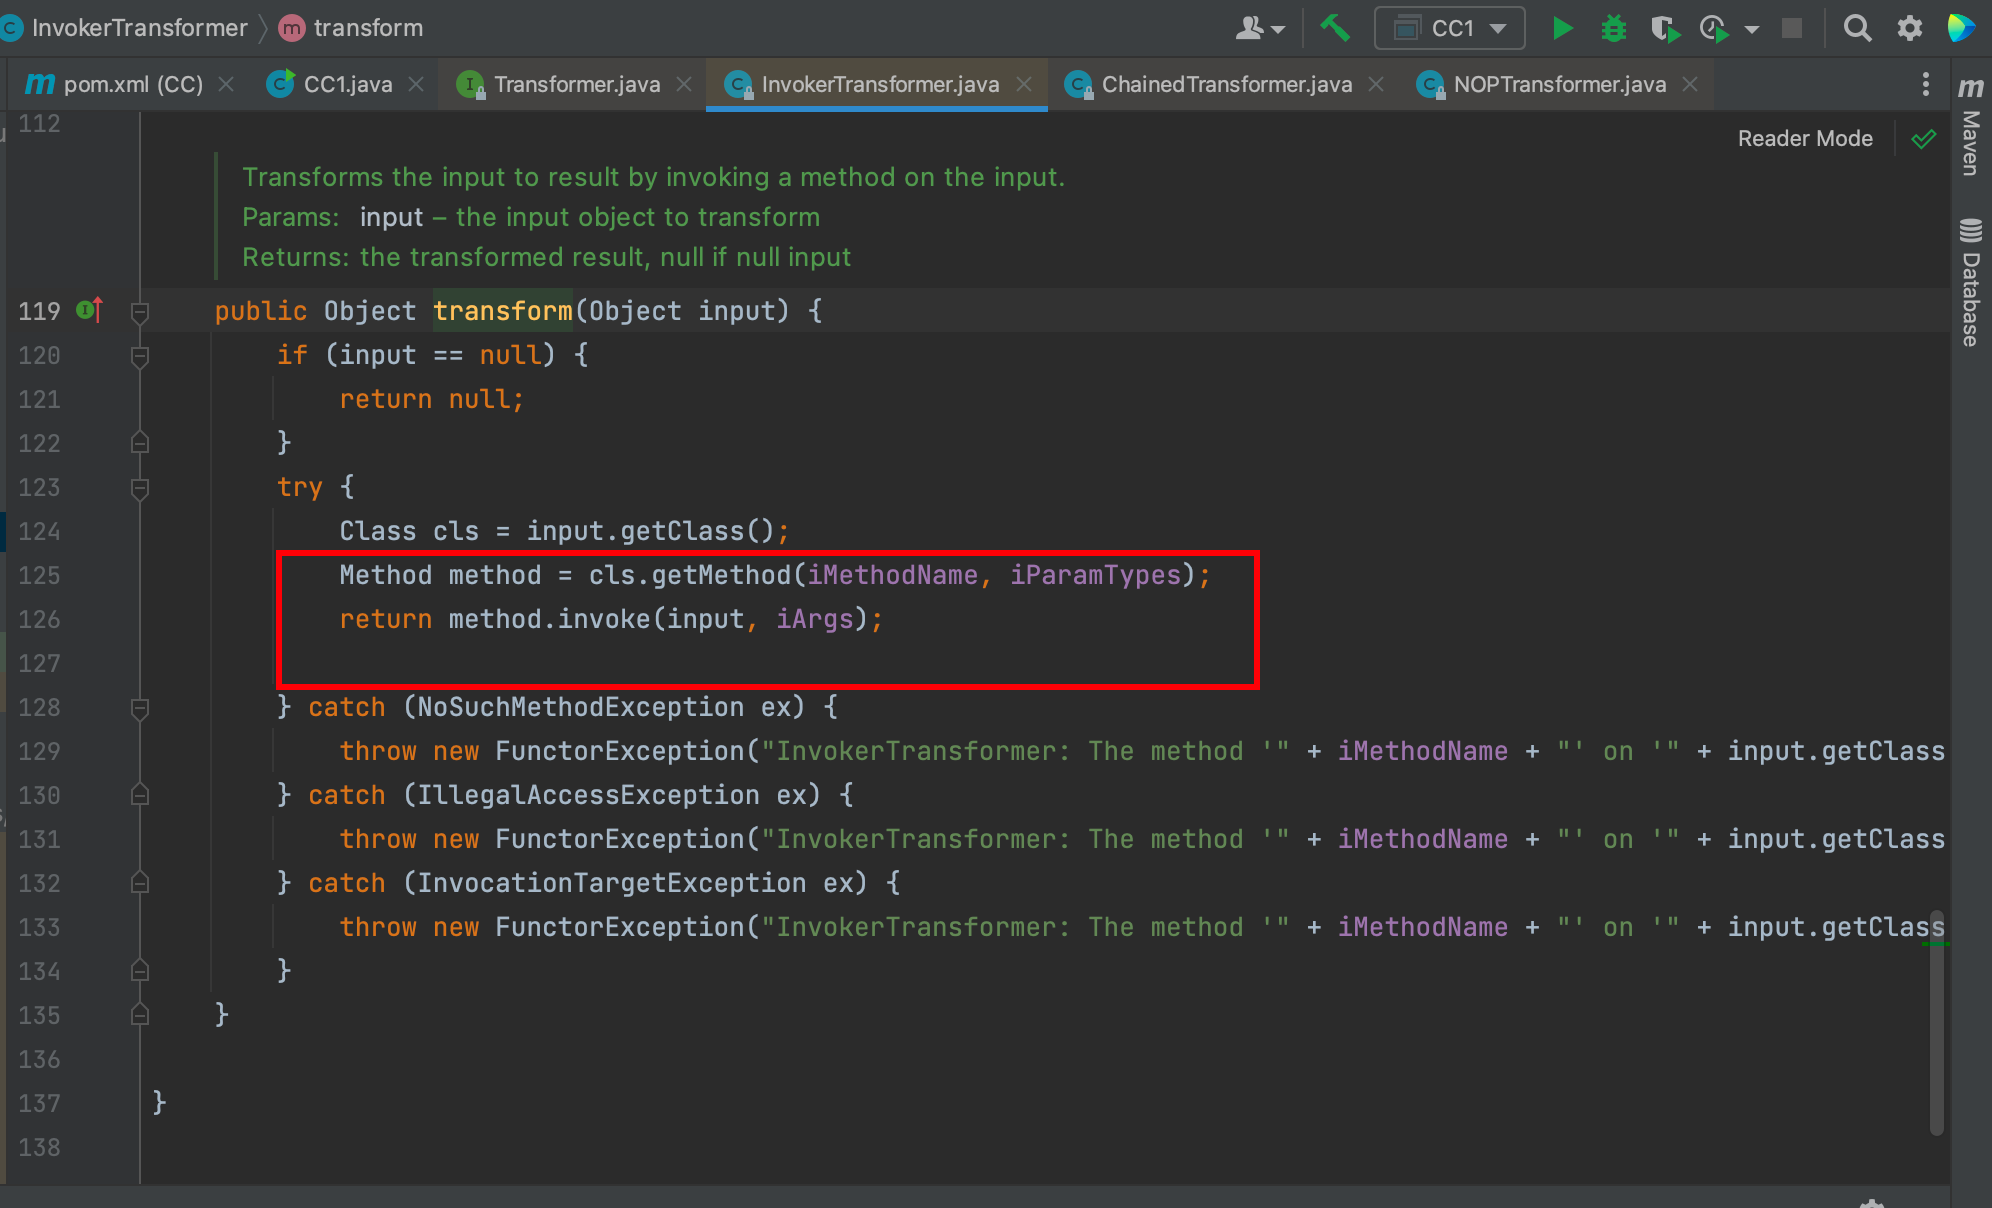Image resolution: width=1992 pixels, height=1208 pixels.
Task: Click iArgs in the invoke call
Action: point(815,619)
